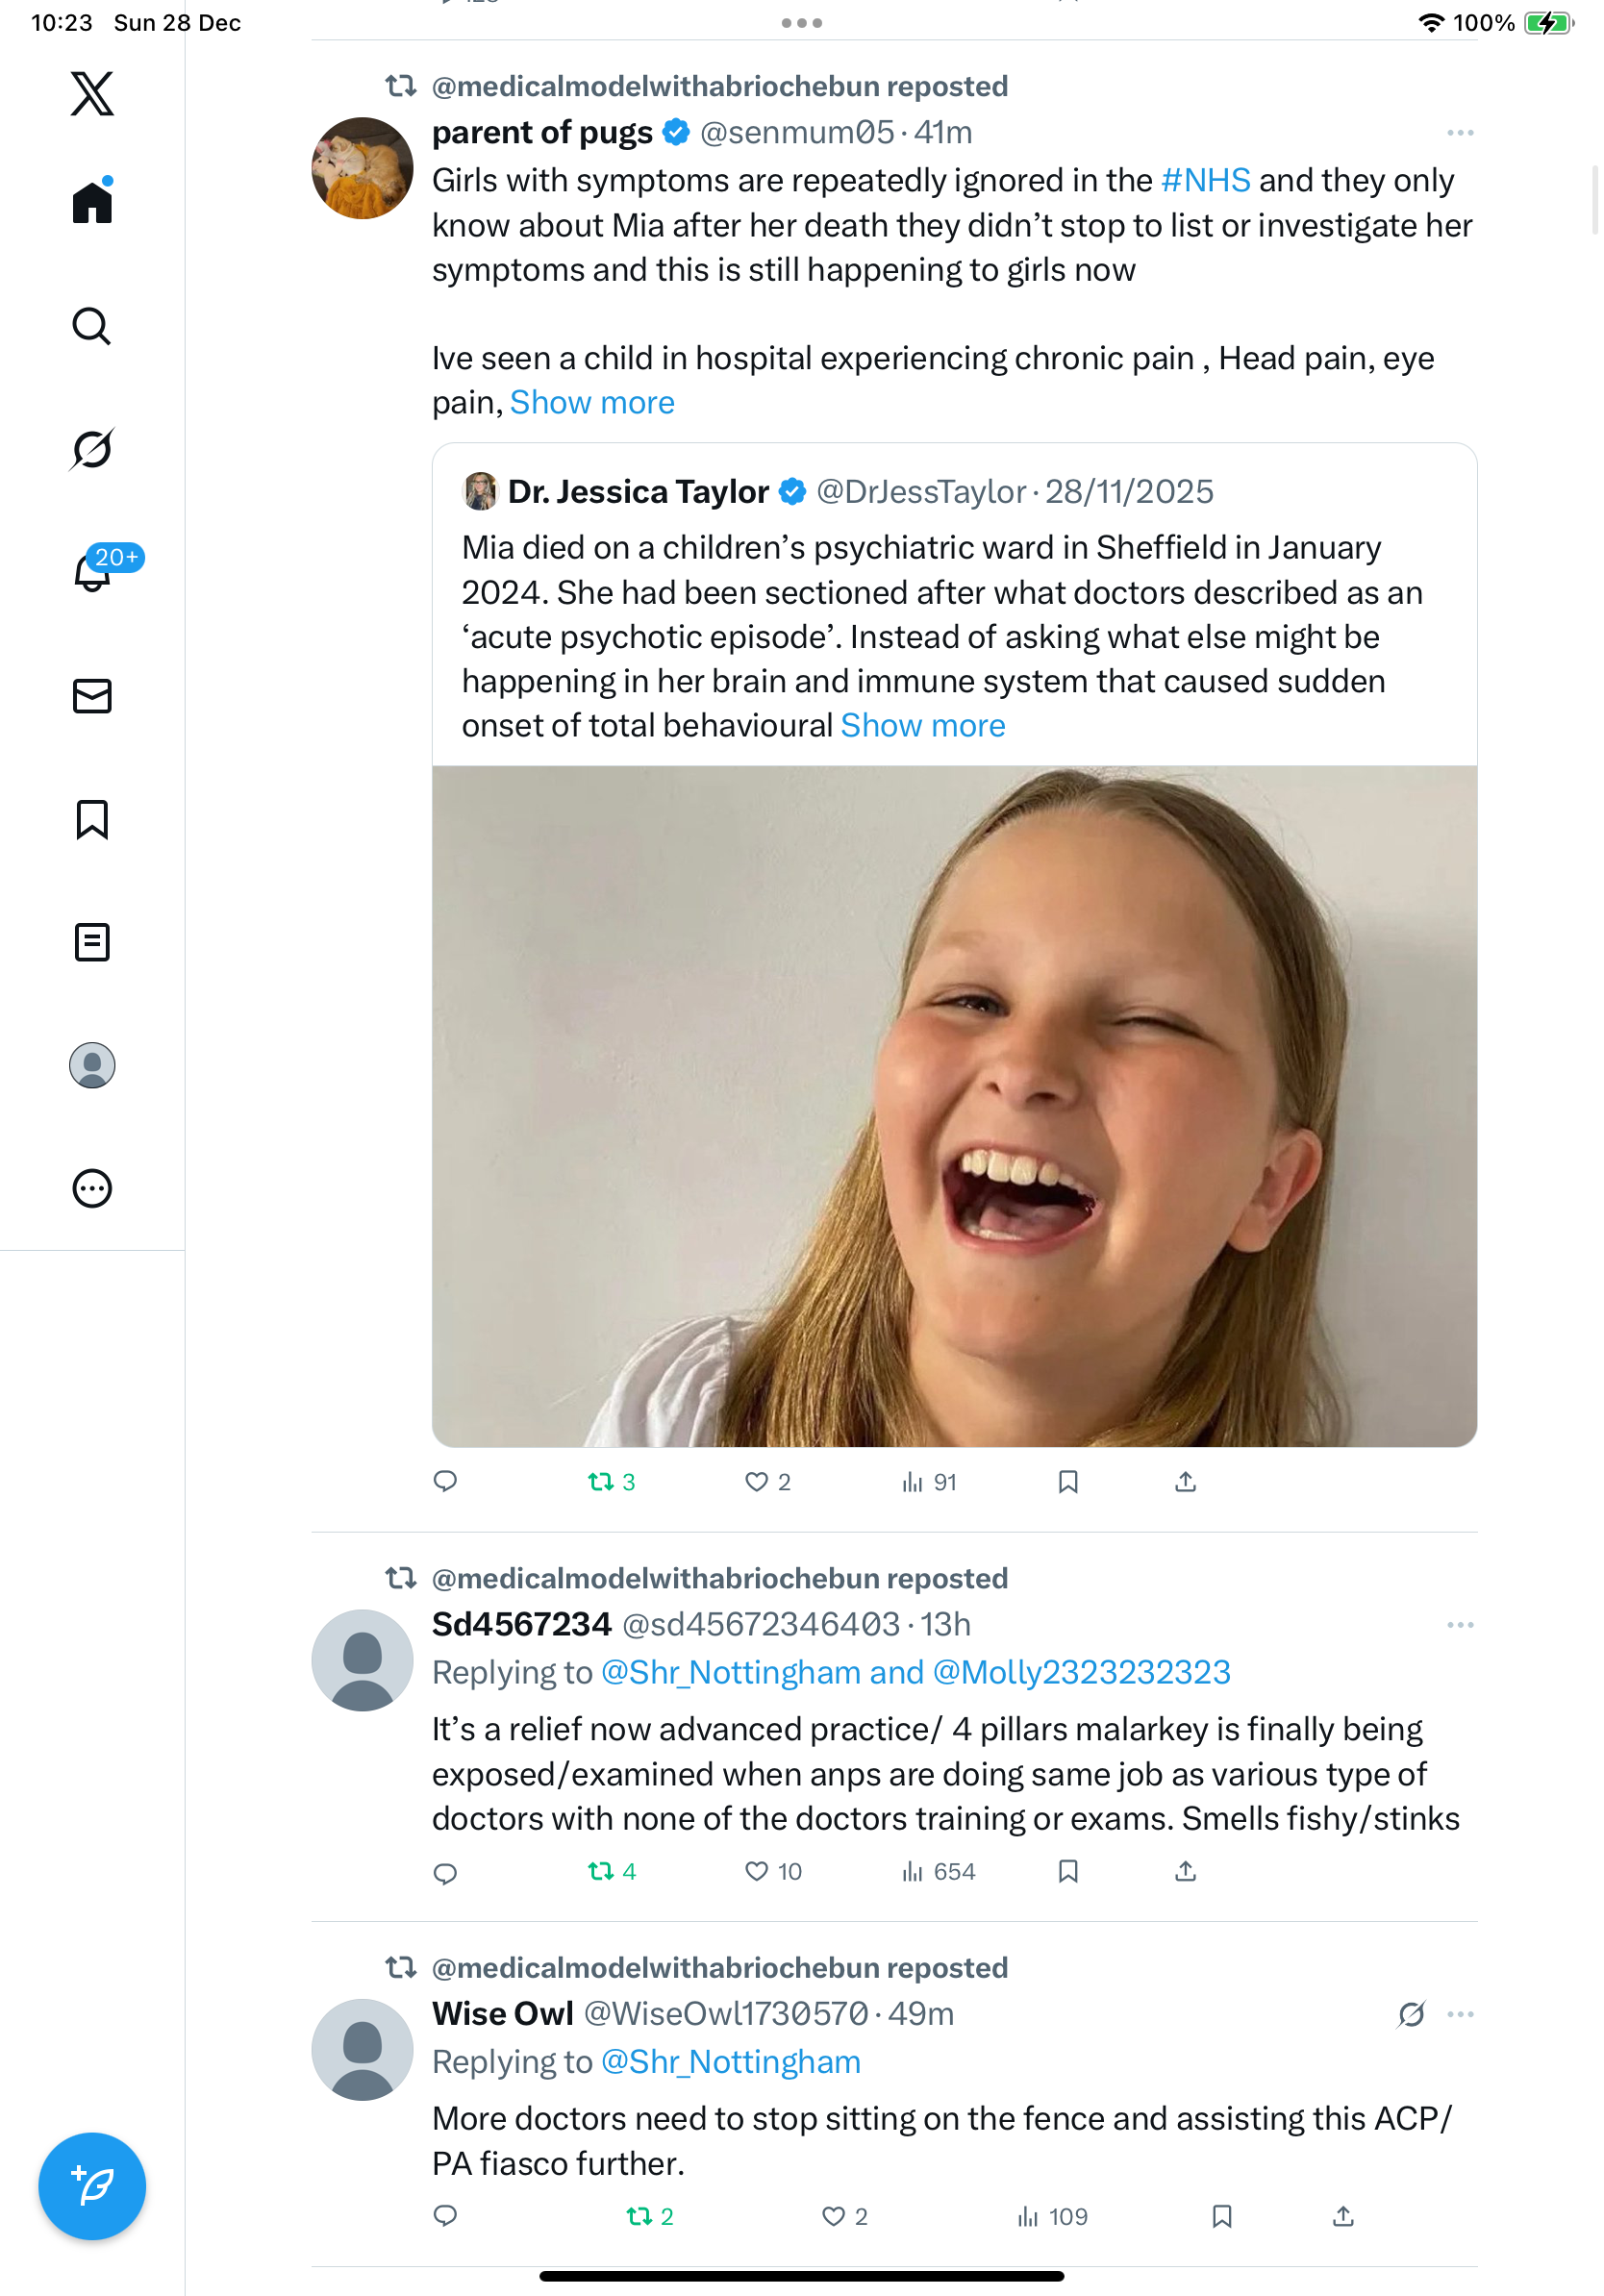This screenshot has width=1604, height=2296.
Task: Bookmark the Wise Owl post
Action: tap(1221, 2216)
